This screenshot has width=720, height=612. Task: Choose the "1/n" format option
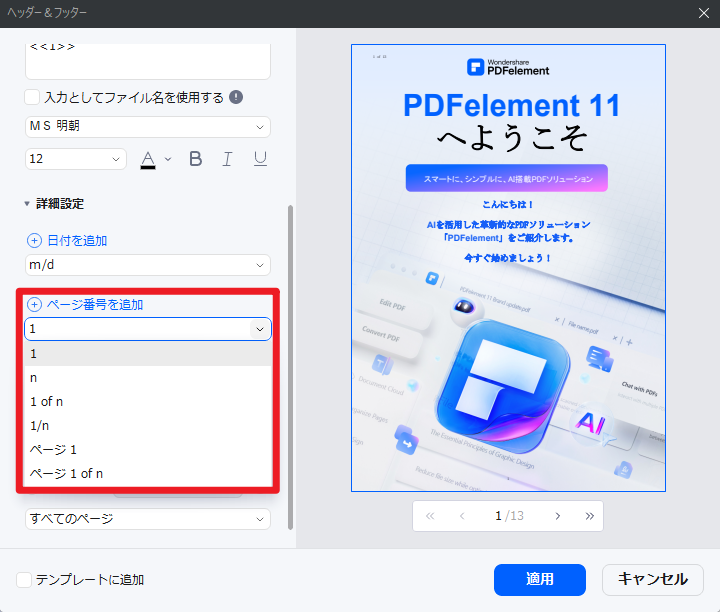tap(148, 425)
